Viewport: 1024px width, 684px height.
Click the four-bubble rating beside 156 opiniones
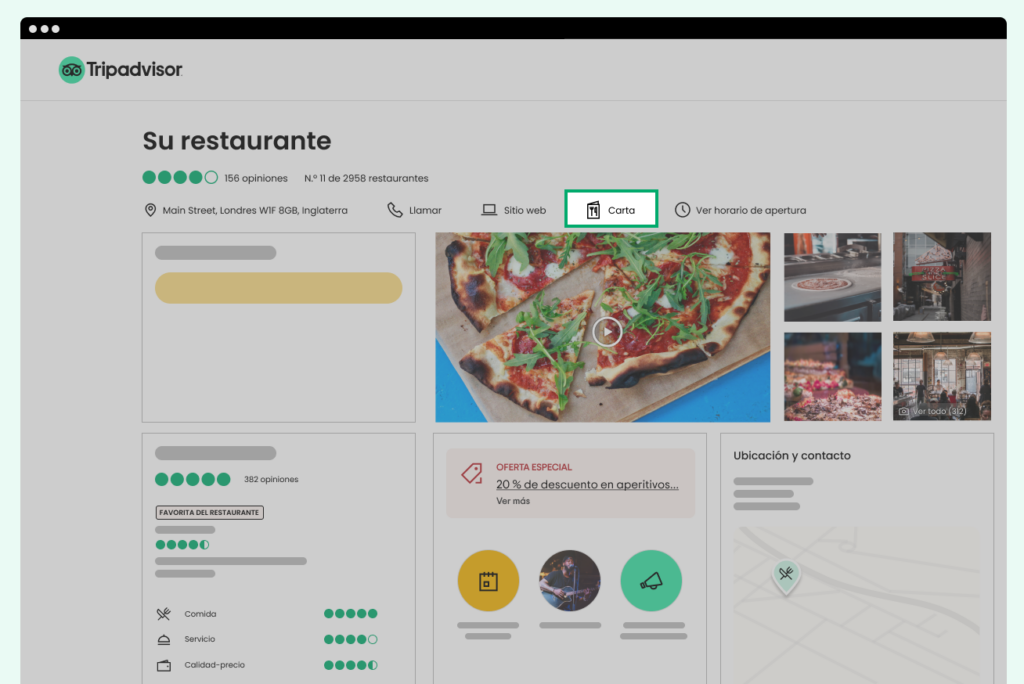(180, 177)
